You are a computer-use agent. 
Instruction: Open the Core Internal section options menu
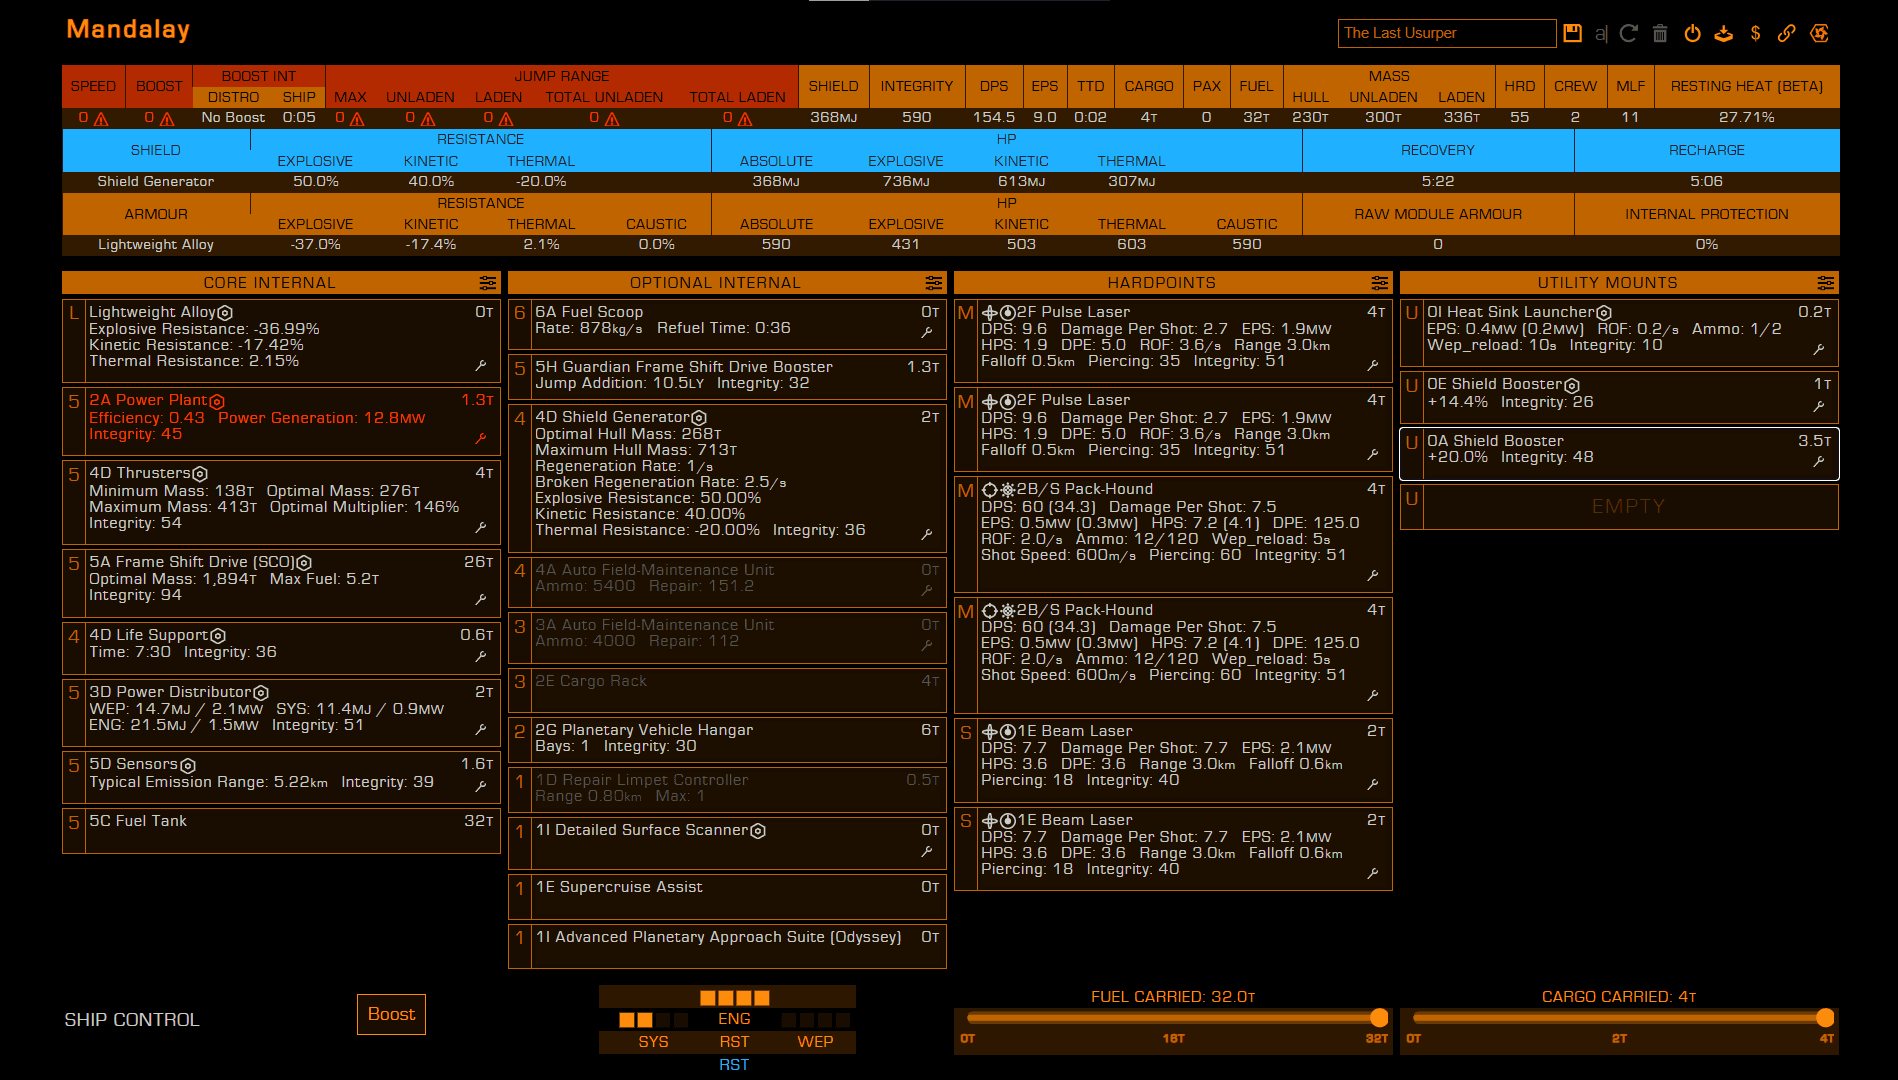[x=487, y=283]
